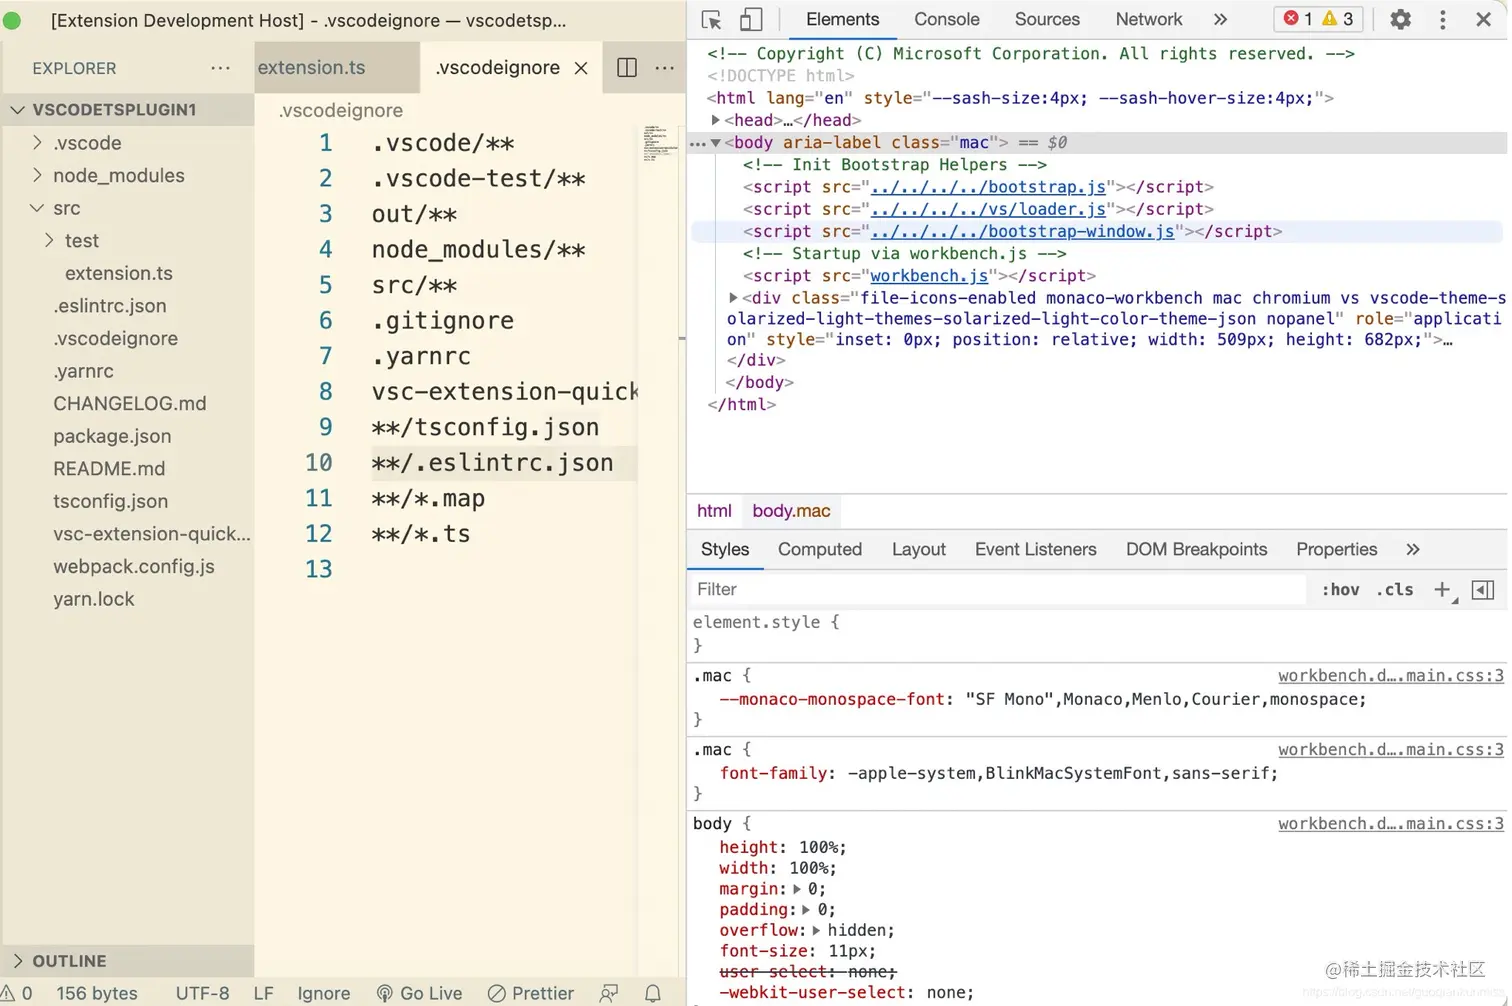Click the editor minimap preview
Image resolution: width=1512 pixels, height=1006 pixels.
tap(660, 142)
